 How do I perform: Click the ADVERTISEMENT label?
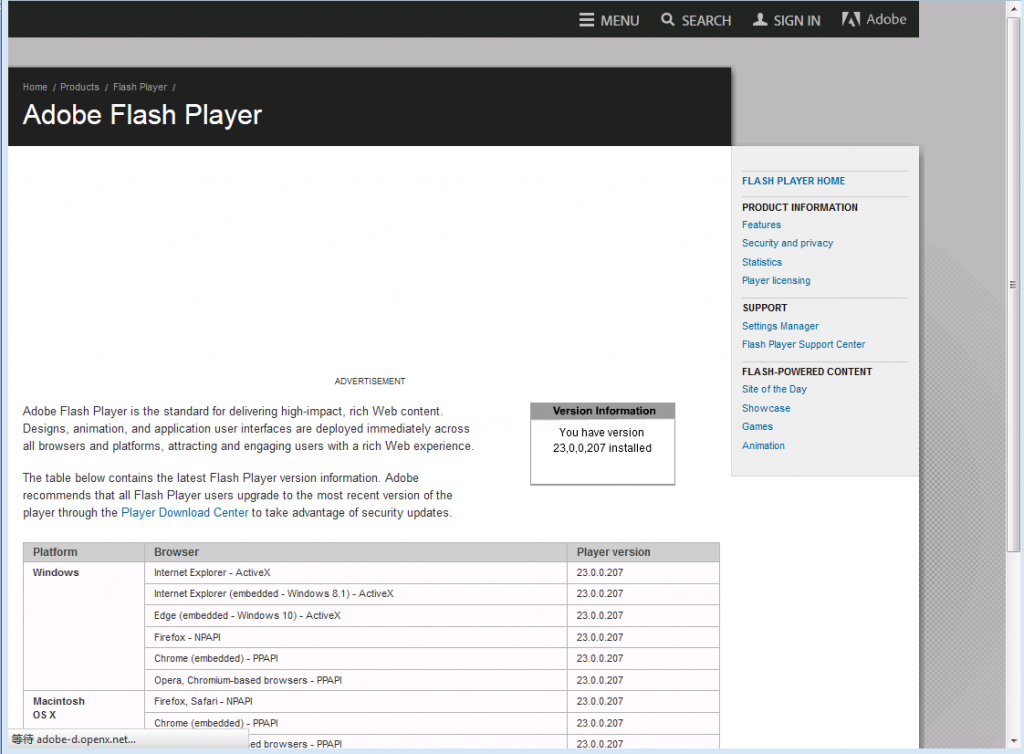point(370,381)
